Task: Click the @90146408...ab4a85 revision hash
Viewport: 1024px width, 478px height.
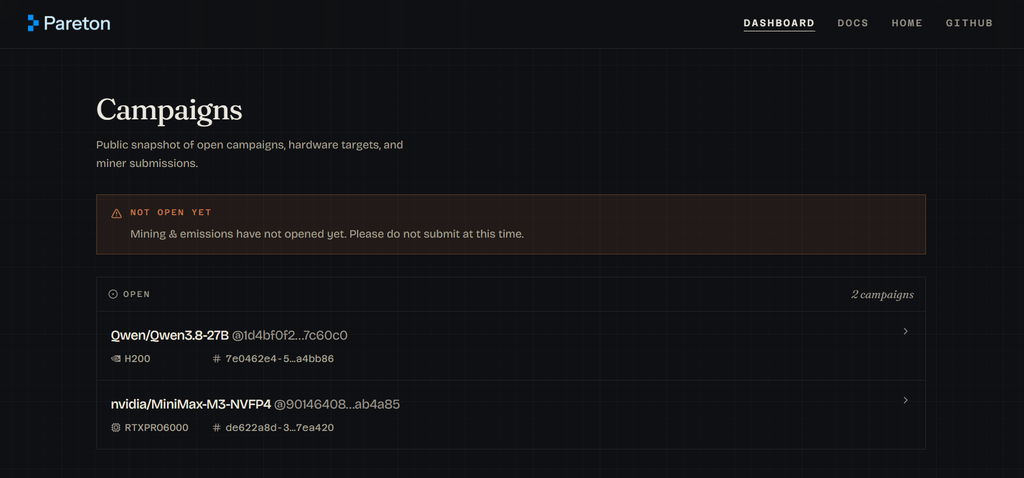Action: pyautogui.click(x=337, y=405)
